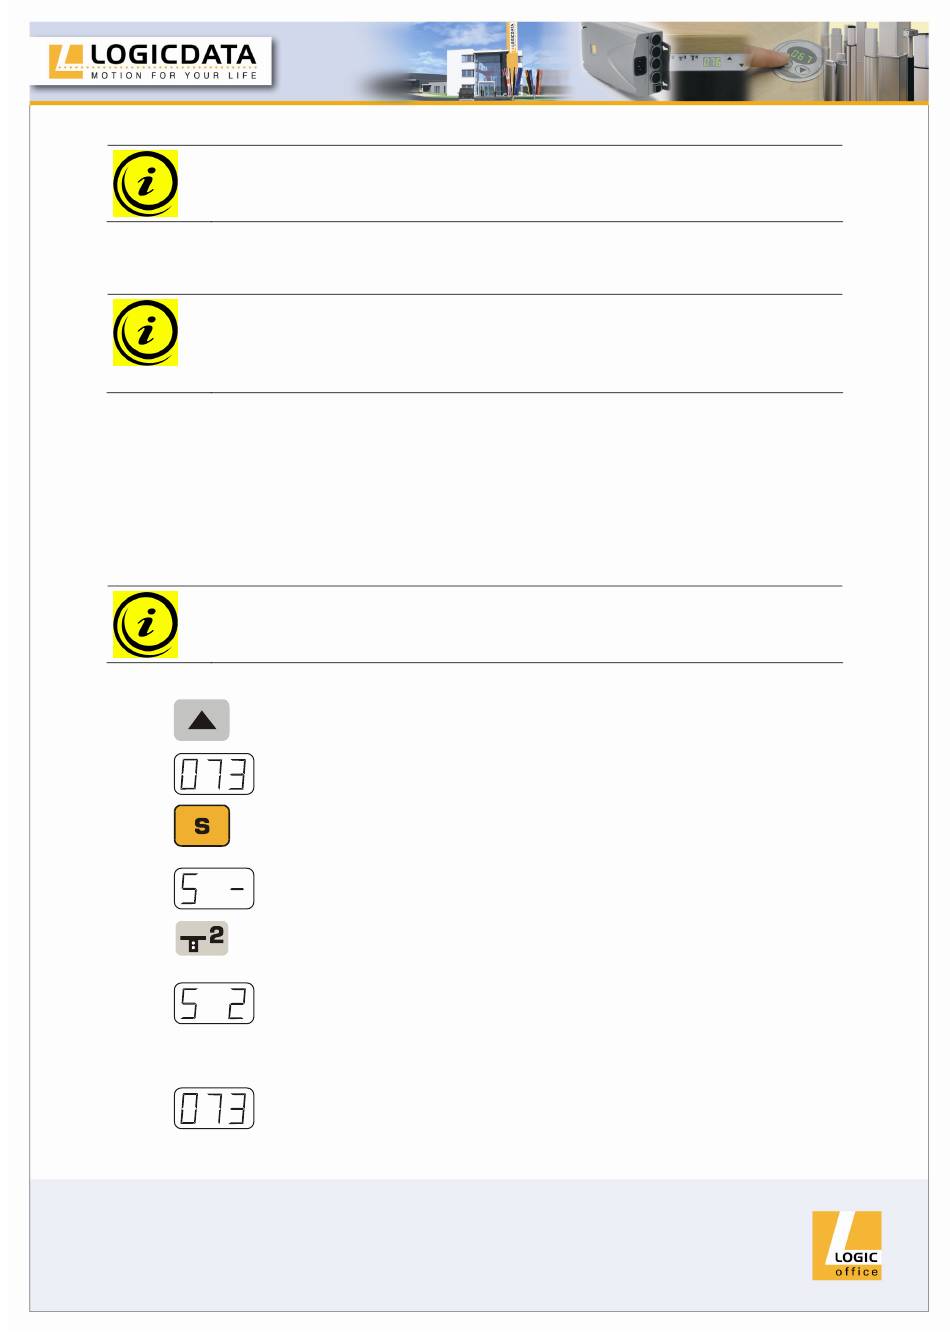Click the yellow L emblem beside LOGICDATA
950x1344 pixels.
coord(66,60)
